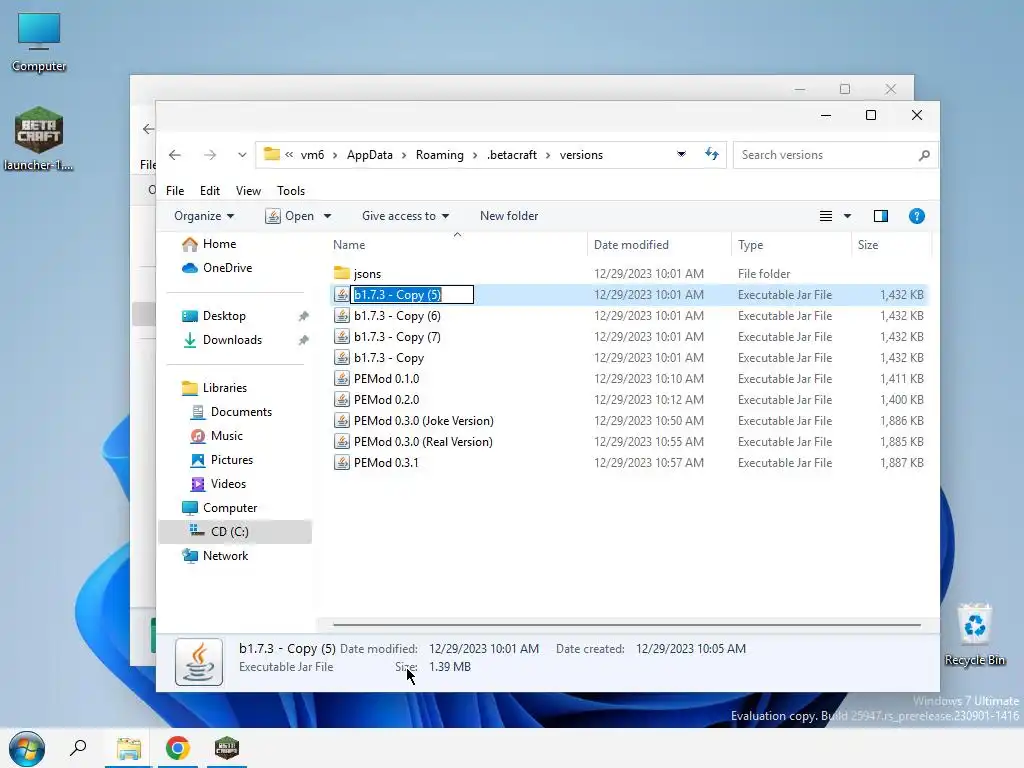
Task: Open the recent locations chevron
Action: point(242,155)
